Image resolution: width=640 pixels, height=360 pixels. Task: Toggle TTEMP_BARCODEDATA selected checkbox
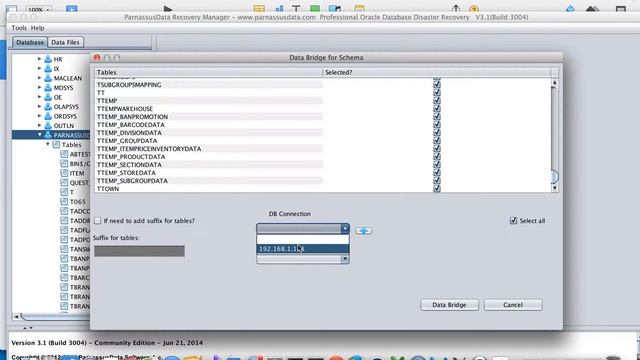click(x=437, y=124)
